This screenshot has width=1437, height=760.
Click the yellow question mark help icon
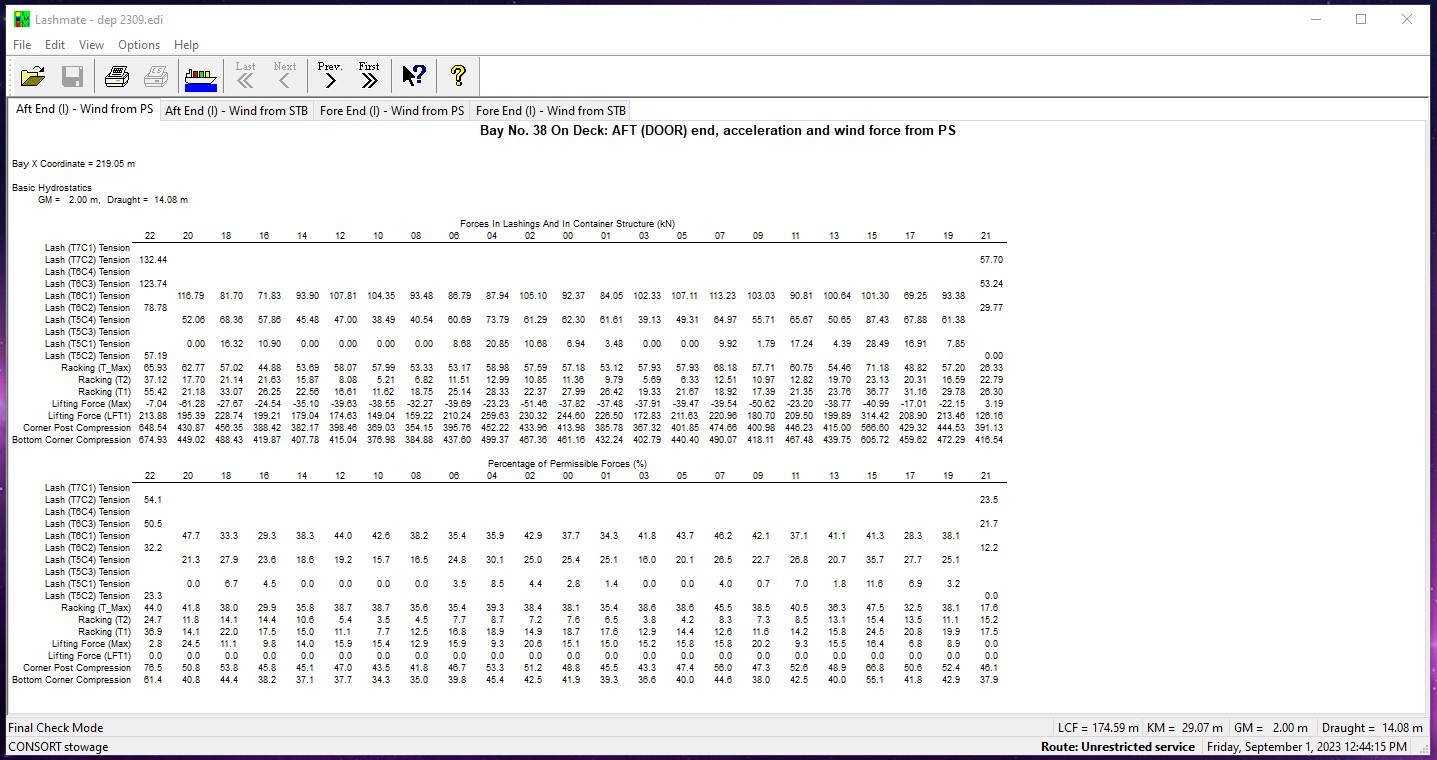[x=458, y=76]
